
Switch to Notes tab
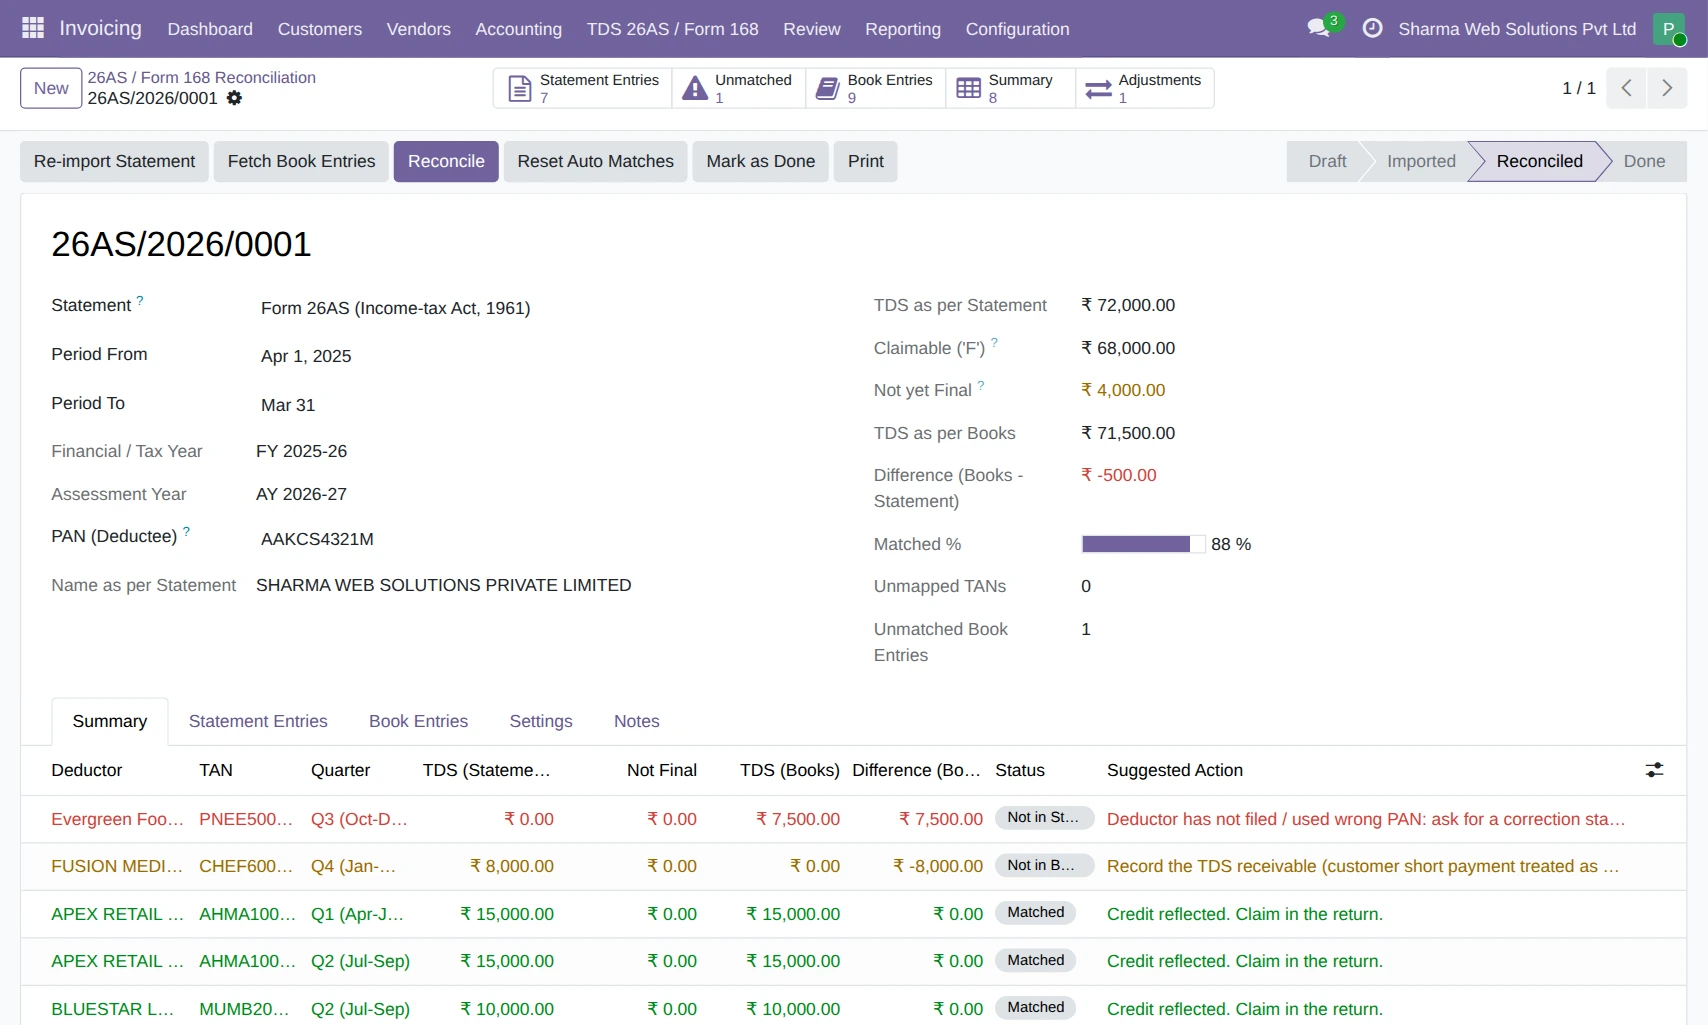(637, 721)
